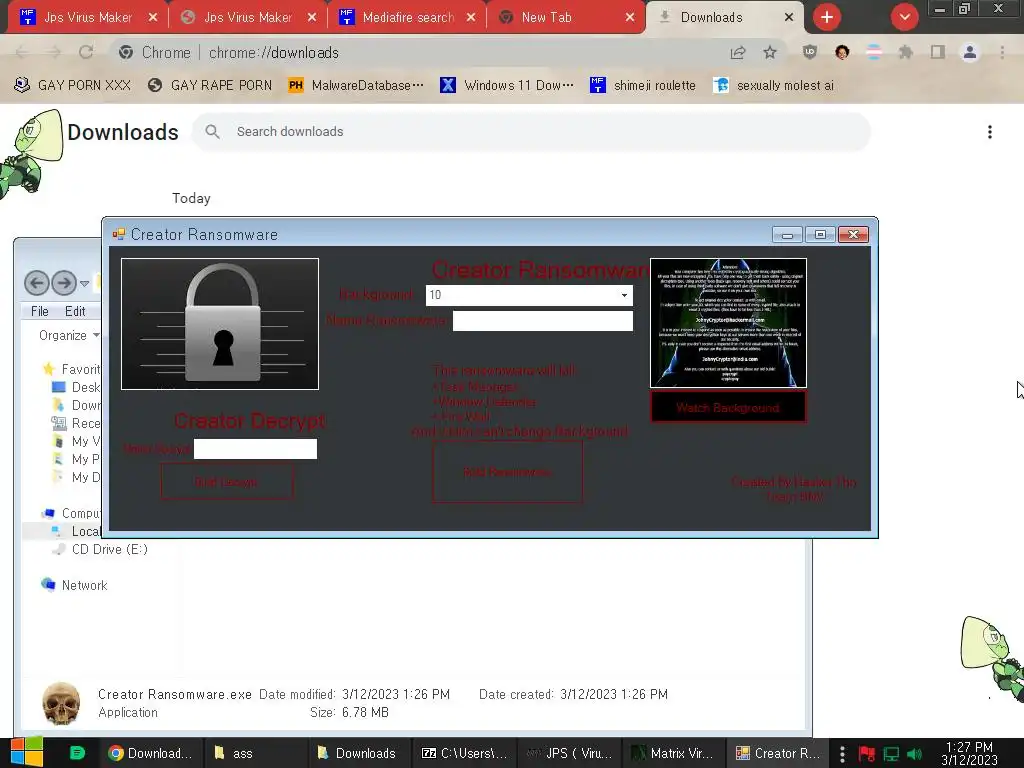Click the volume speaker tray icon
The height and width of the screenshot is (768, 1024).
(915, 754)
